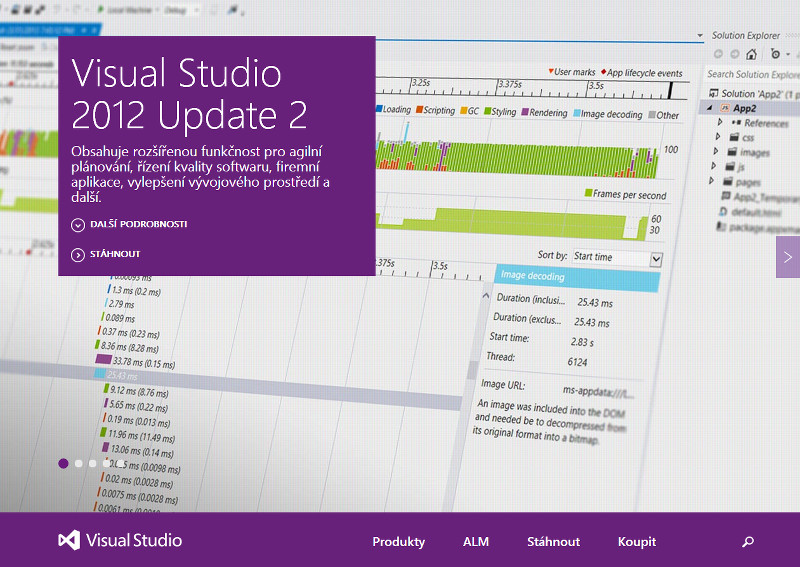Click the 'Stáhnout' link in the purple banner
Image resolution: width=800 pixels, height=567 pixels.
pyautogui.click(x=106, y=254)
